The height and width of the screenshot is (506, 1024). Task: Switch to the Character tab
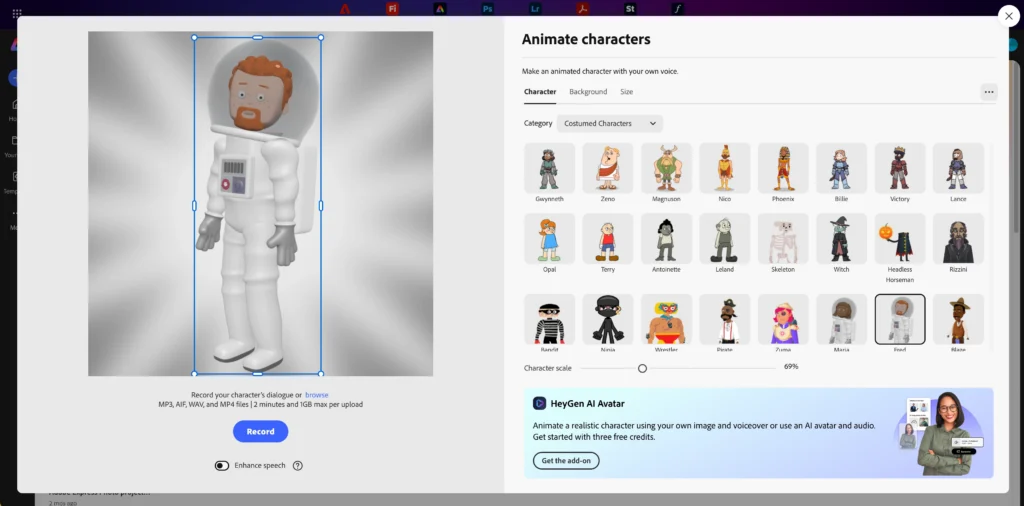(x=540, y=92)
